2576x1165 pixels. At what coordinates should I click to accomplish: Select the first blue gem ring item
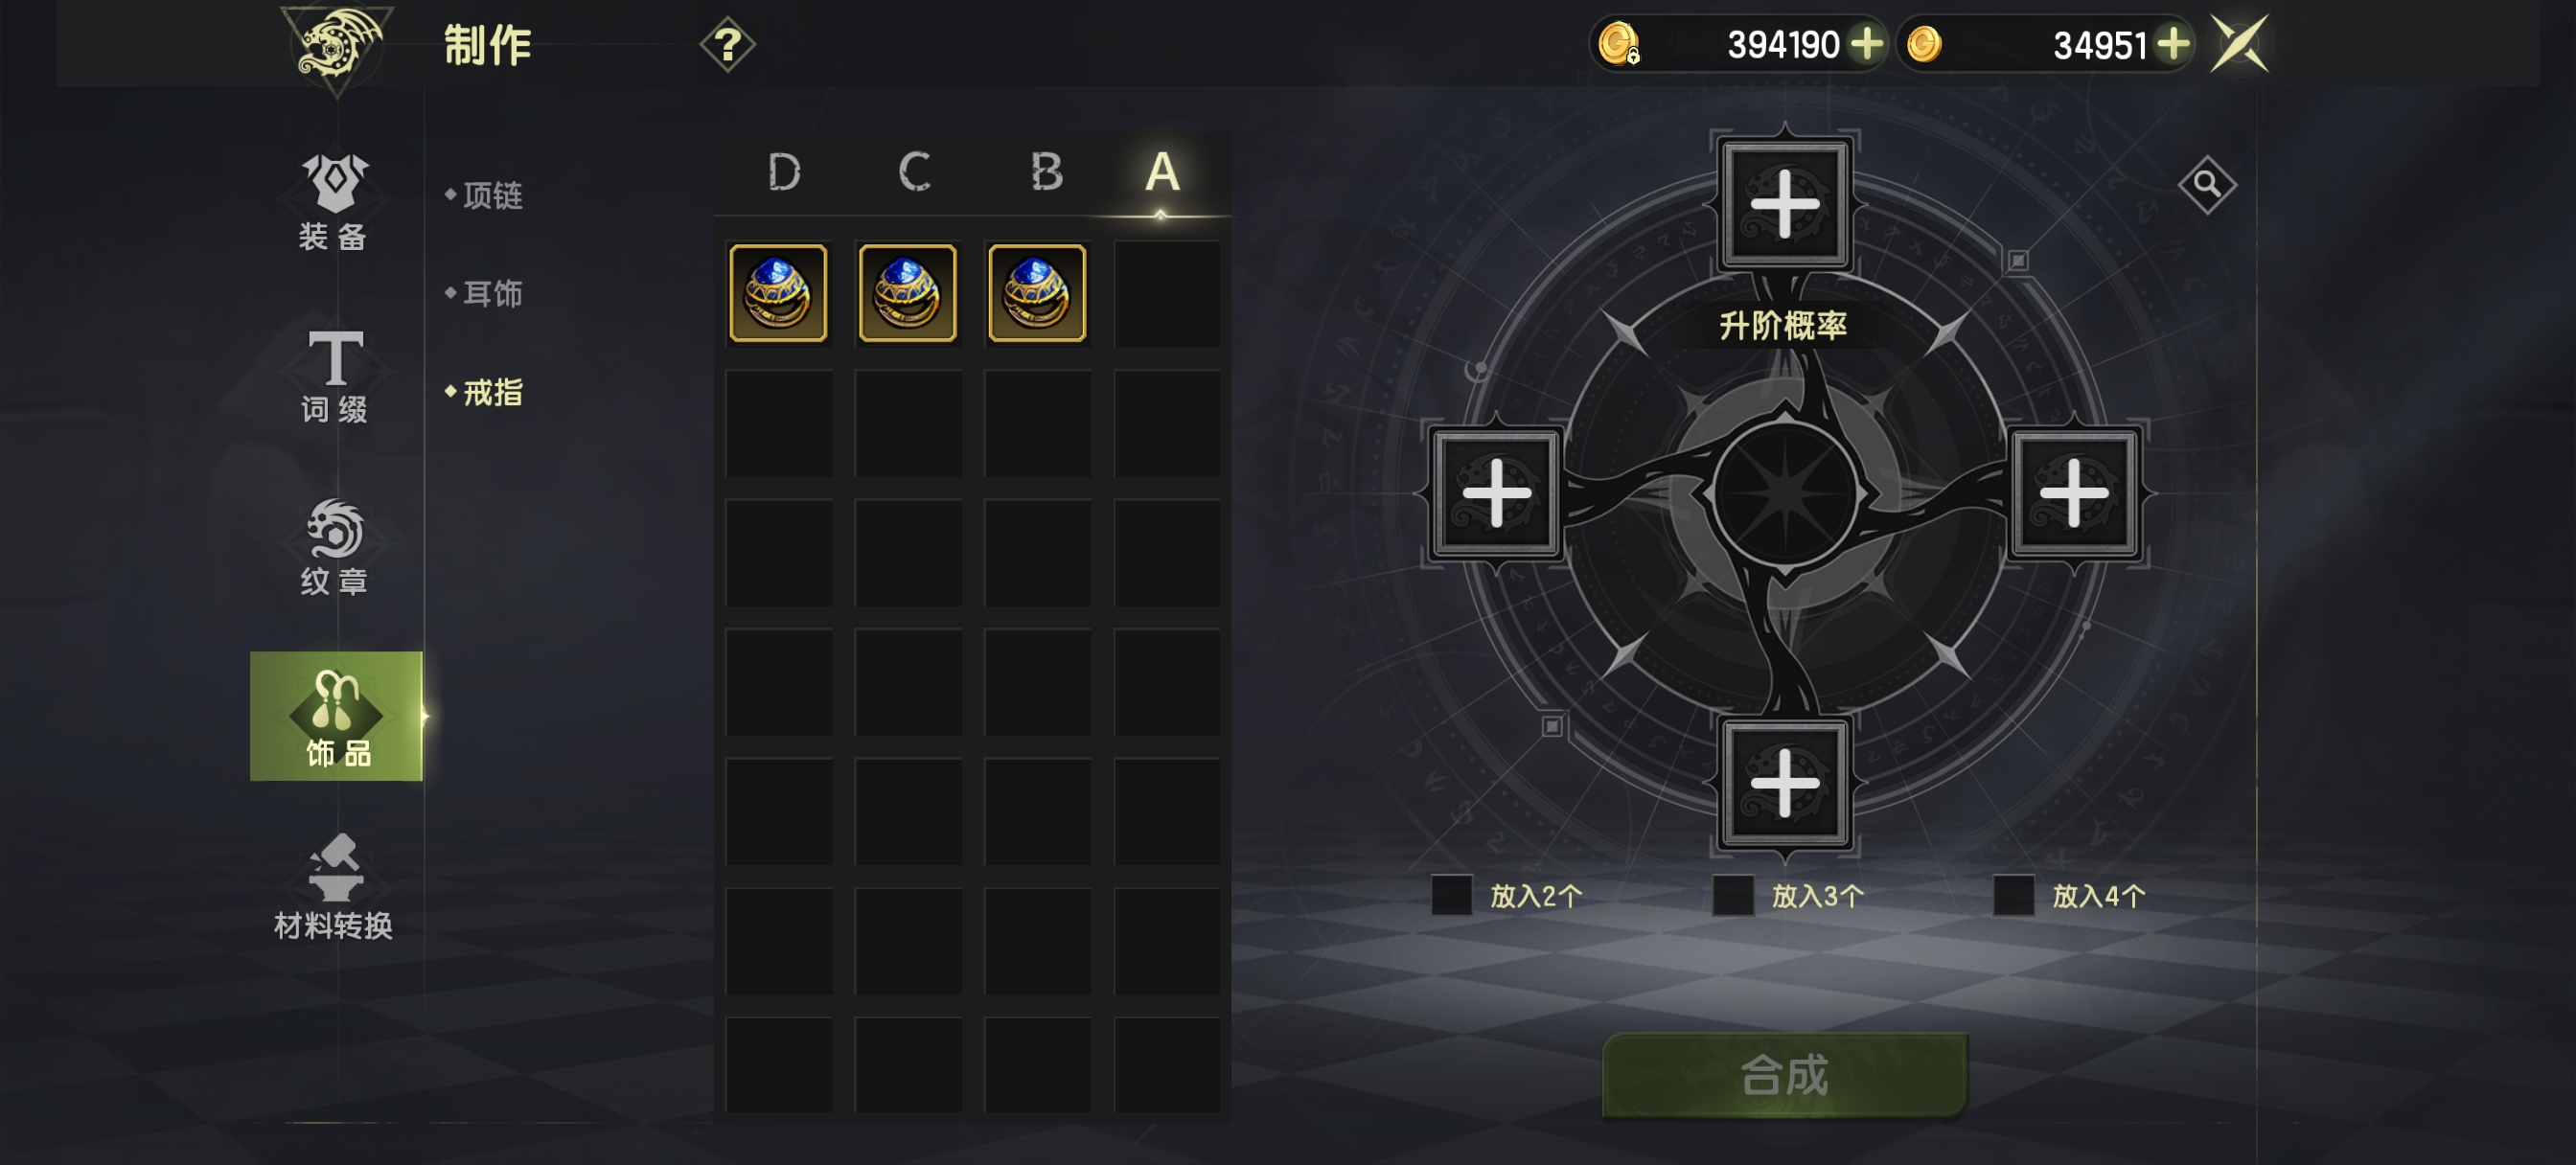coord(778,293)
